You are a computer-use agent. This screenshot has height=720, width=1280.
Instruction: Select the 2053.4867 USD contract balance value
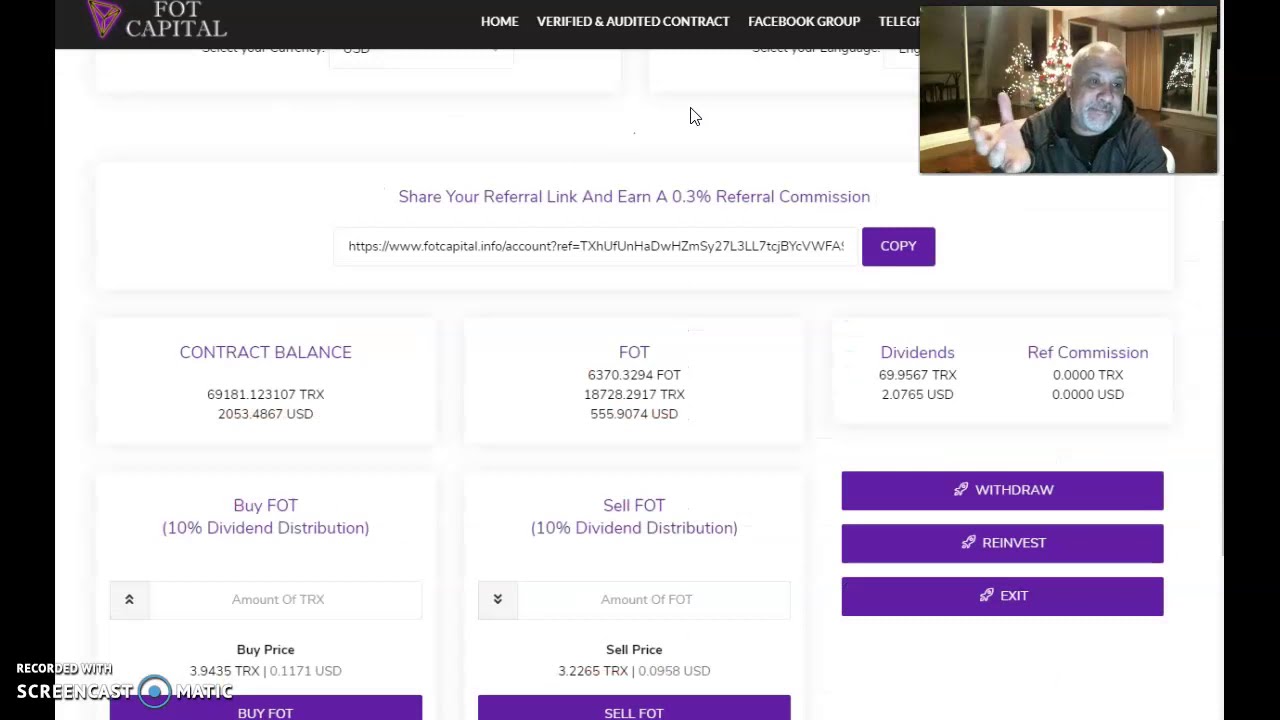pyautogui.click(x=266, y=414)
